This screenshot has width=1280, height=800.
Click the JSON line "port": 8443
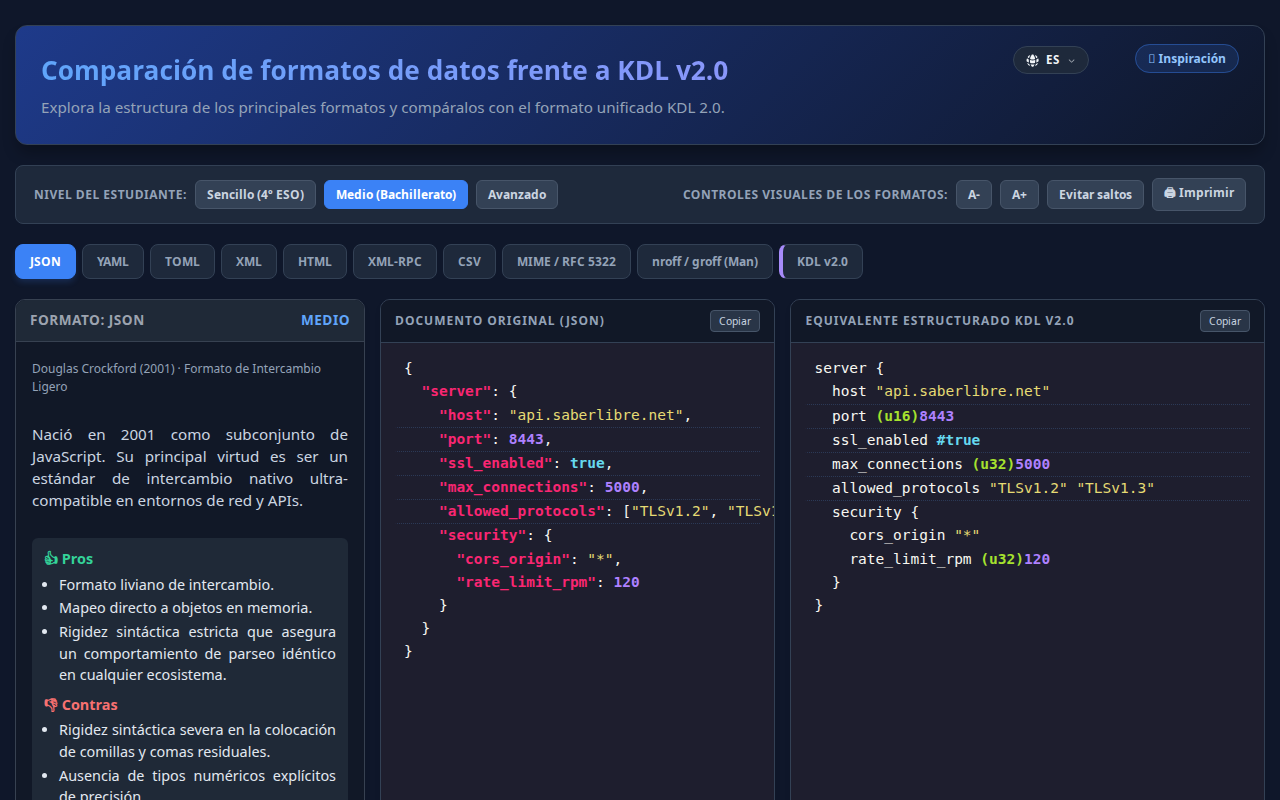[x=495, y=439]
